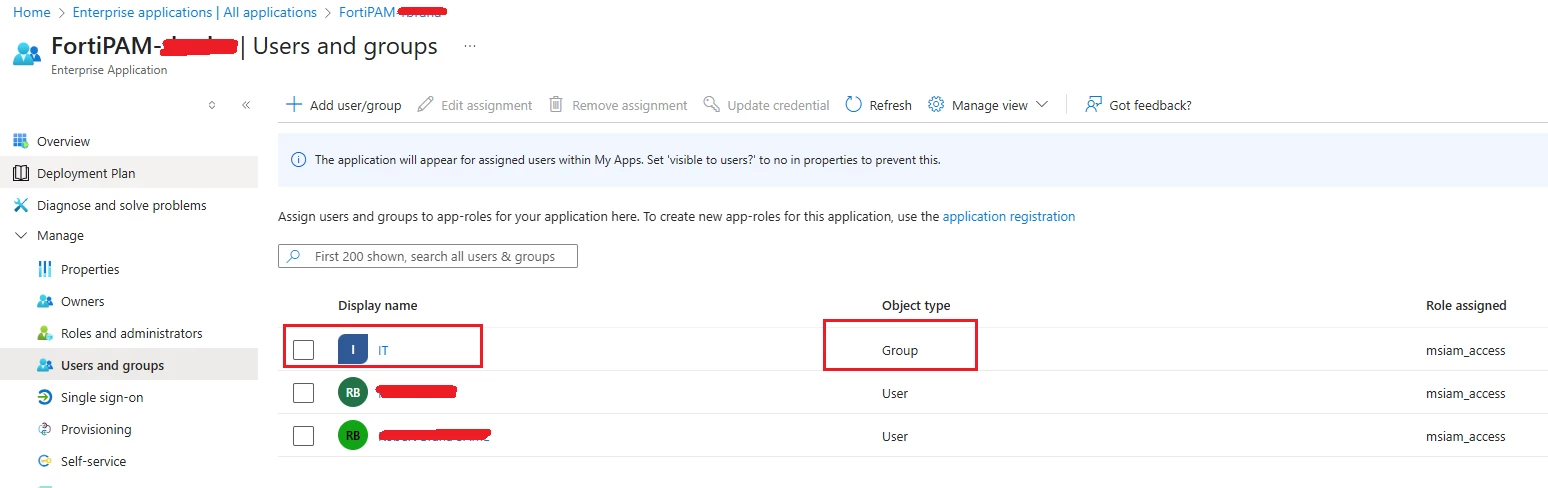Click the Update credential key icon
The height and width of the screenshot is (488, 1548).
[x=711, y=104]
